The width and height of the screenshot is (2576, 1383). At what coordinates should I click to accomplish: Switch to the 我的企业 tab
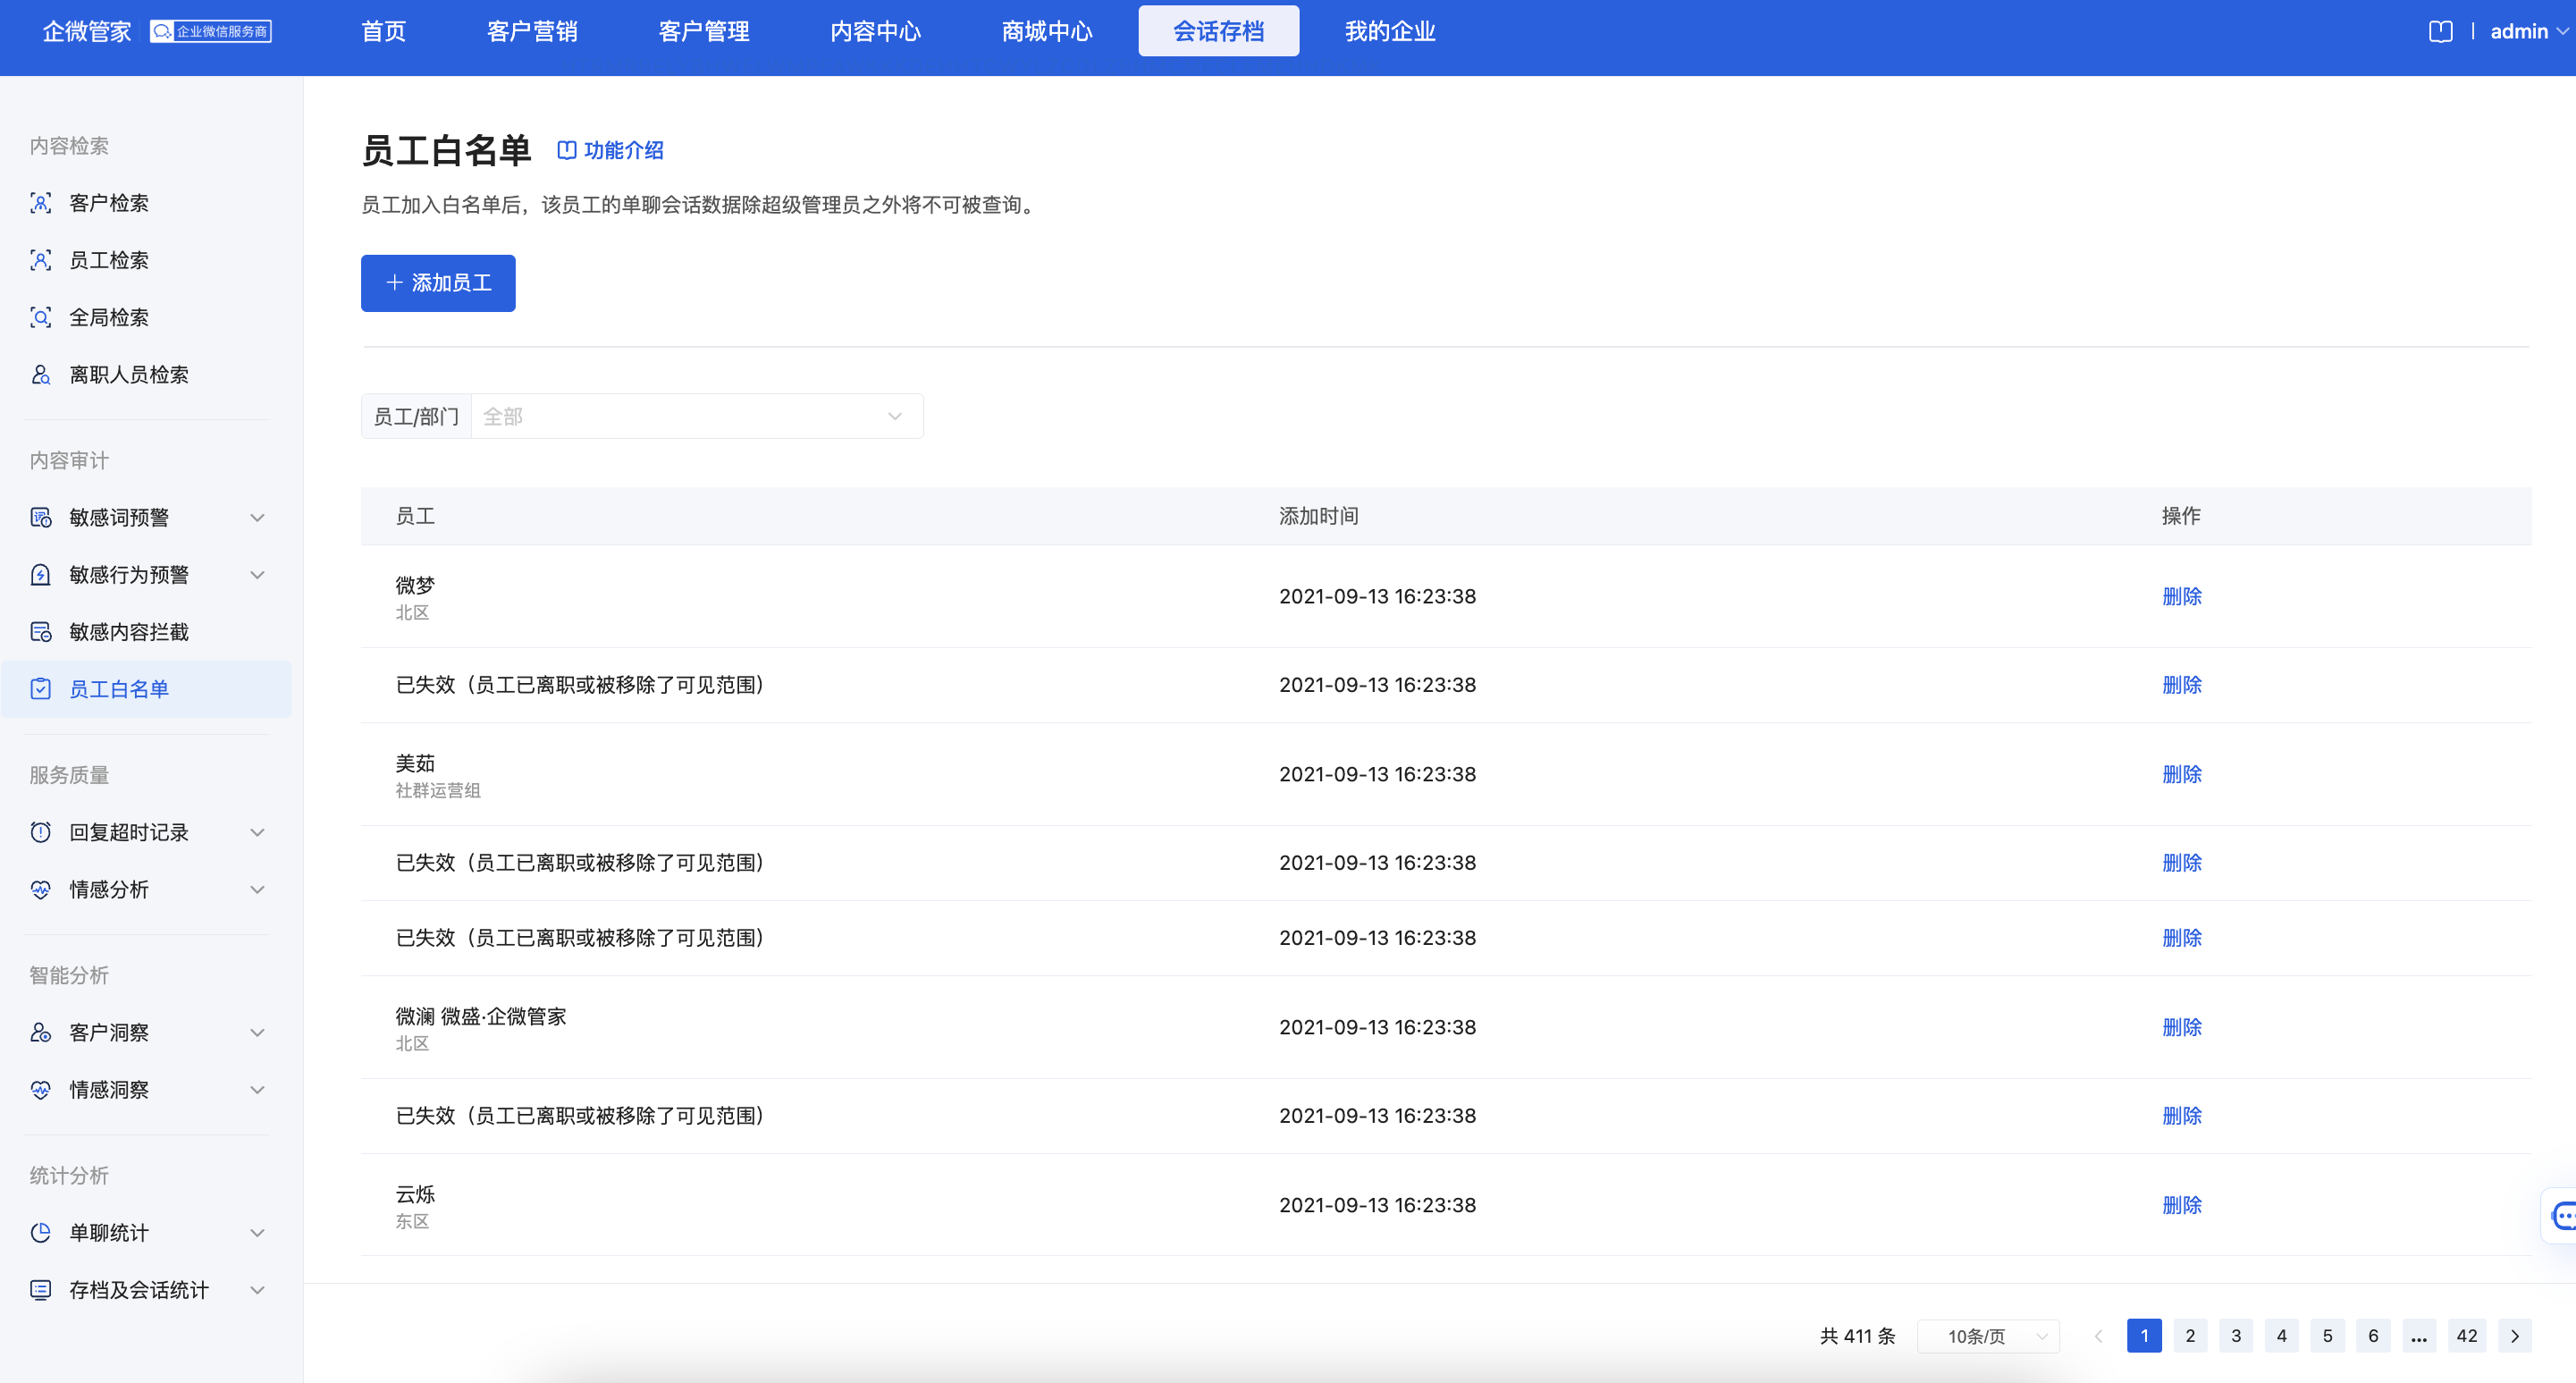pyautogui.click(x=1390, y=31)
